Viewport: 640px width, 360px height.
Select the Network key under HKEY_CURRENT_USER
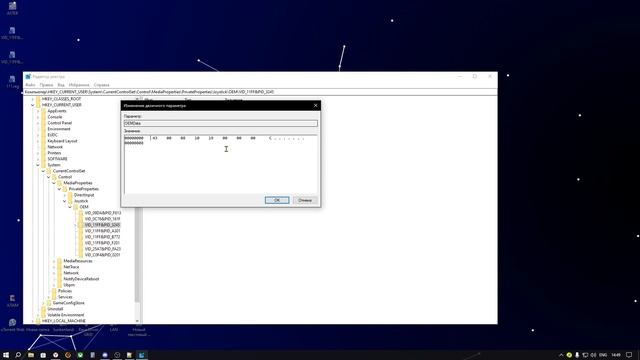click(55, 147)
